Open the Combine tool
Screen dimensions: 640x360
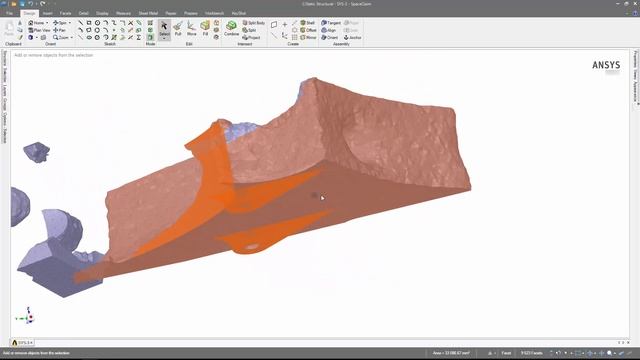pyautogui.click(x=231, y=29)
